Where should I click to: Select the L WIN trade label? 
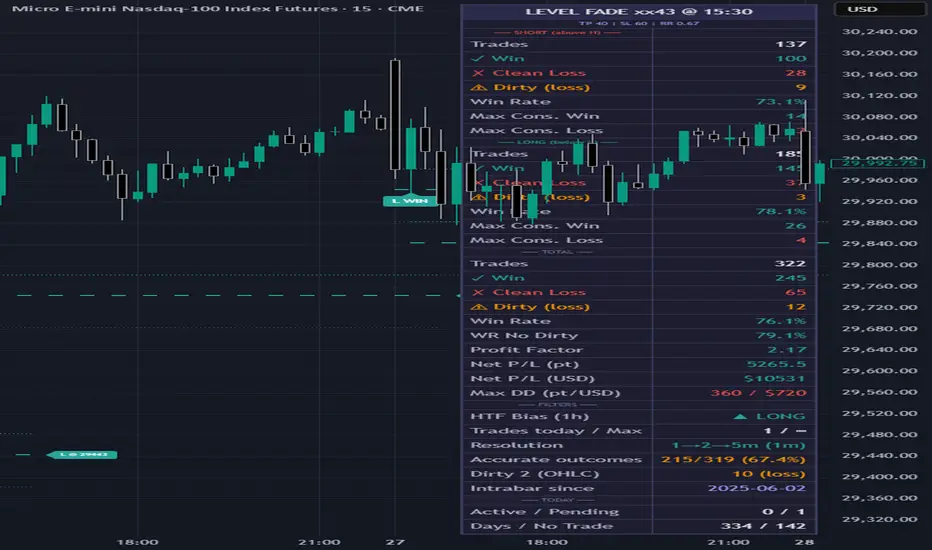pyautogui.click(x=410, y=201)
